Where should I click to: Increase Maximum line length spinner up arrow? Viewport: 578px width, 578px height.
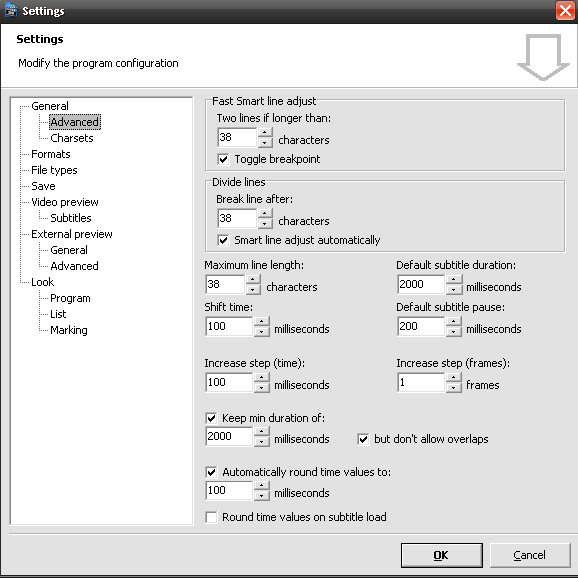coord(253,279)
